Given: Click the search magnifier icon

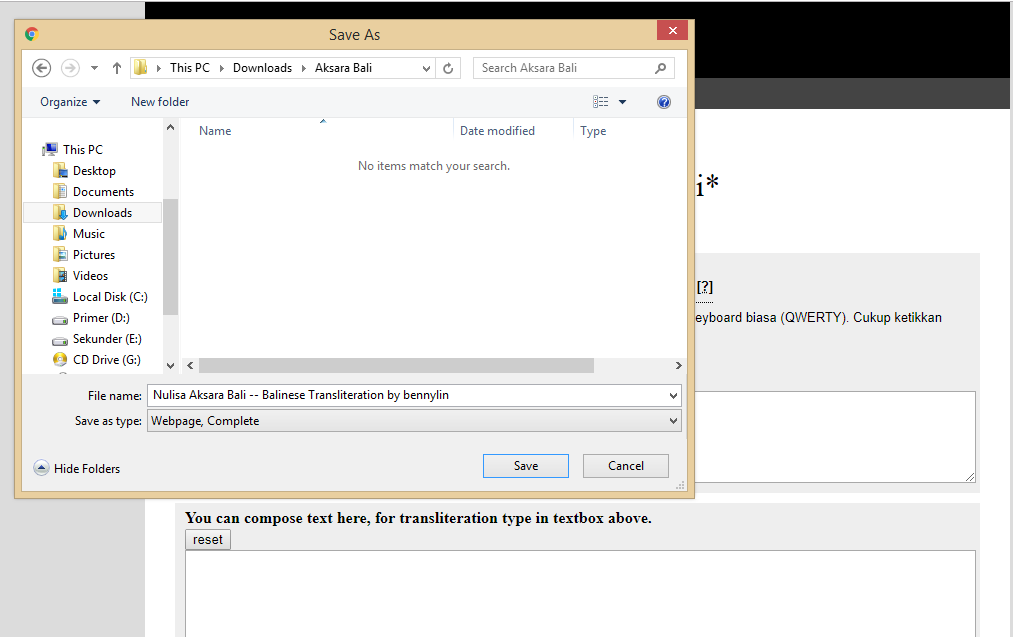Looking at the screenshot, I should click(x=660, y=68).
